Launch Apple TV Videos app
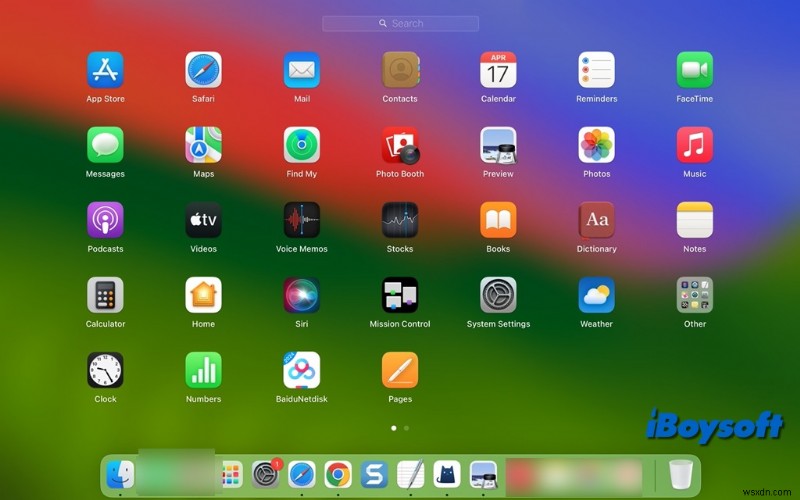800x500 pixels. pyautogui.click(x=204, y=220)
